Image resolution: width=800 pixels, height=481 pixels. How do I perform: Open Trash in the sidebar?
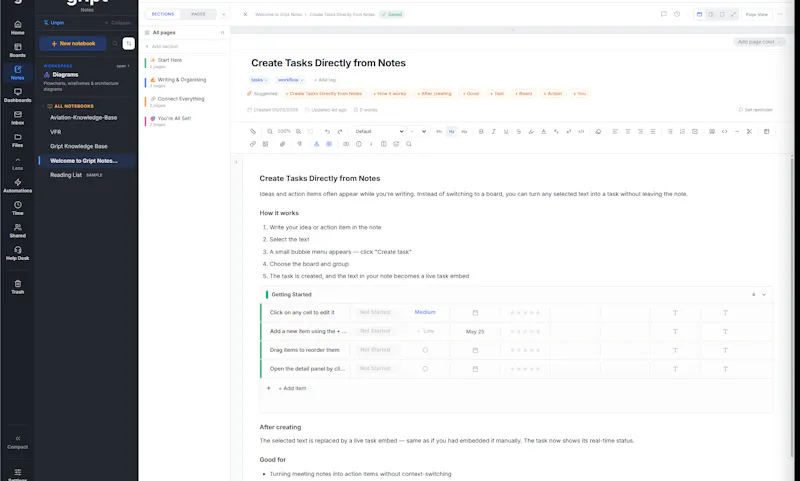17,287
